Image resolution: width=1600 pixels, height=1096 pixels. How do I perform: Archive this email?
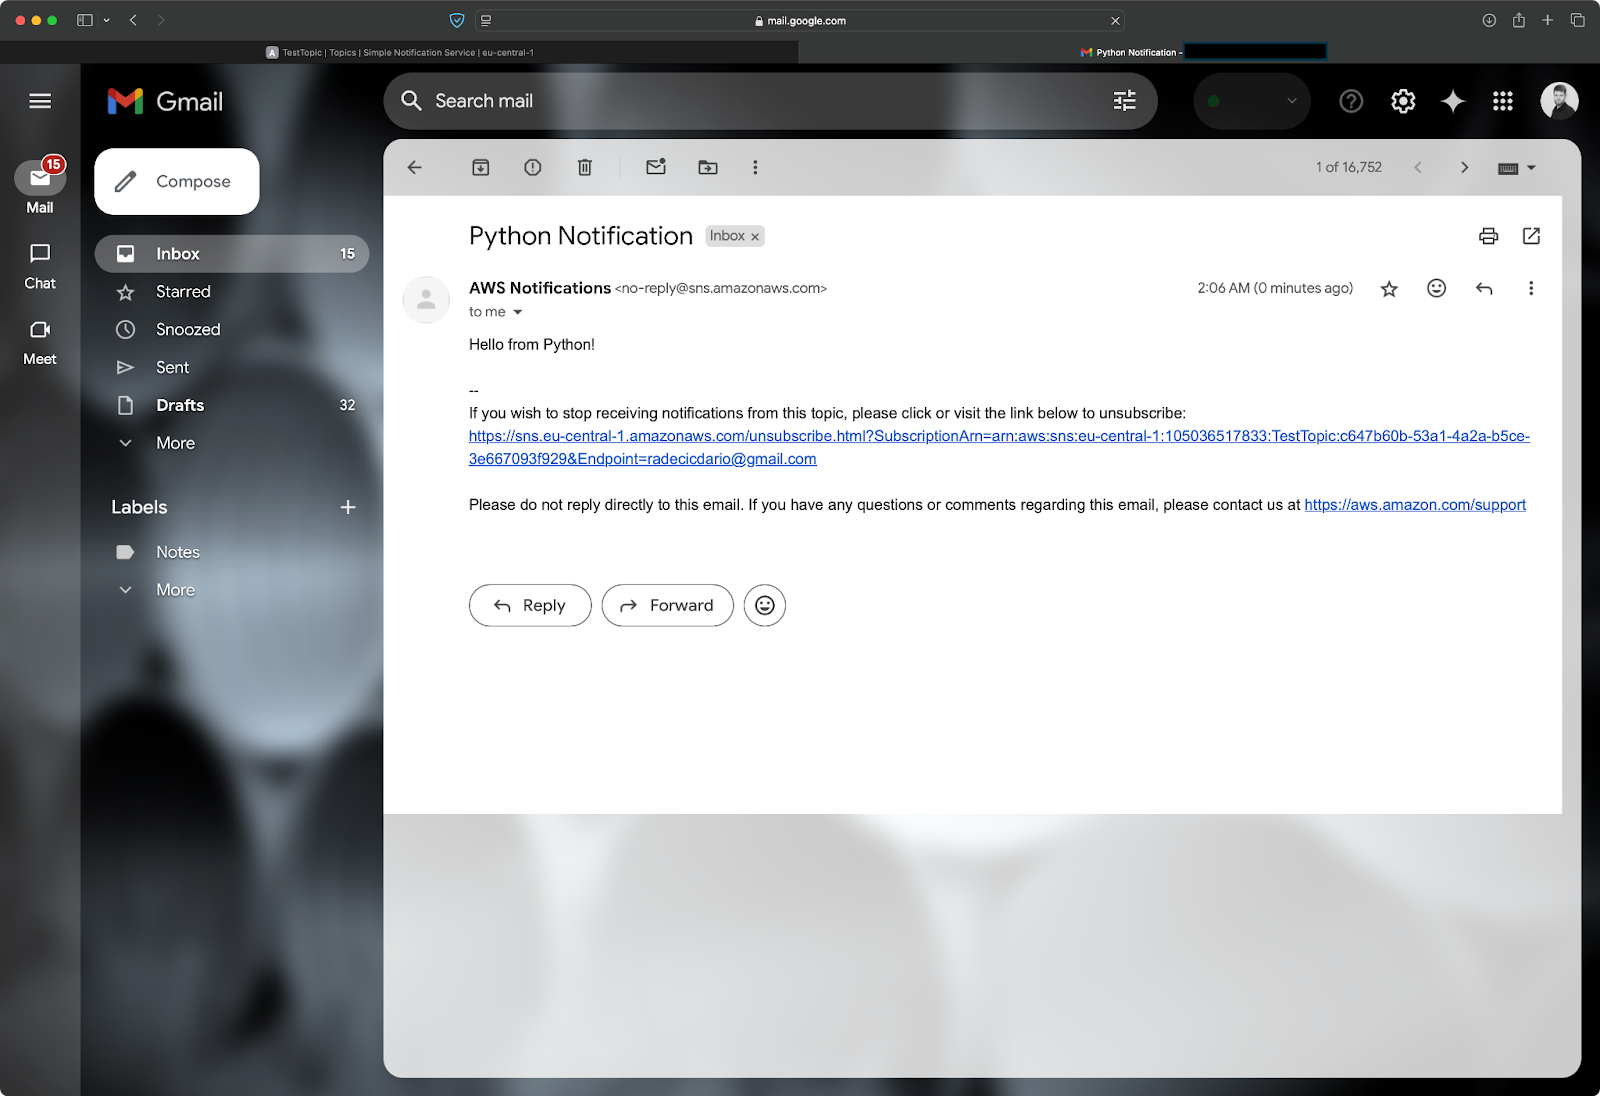pyautogui.click(x=481, y=167)
